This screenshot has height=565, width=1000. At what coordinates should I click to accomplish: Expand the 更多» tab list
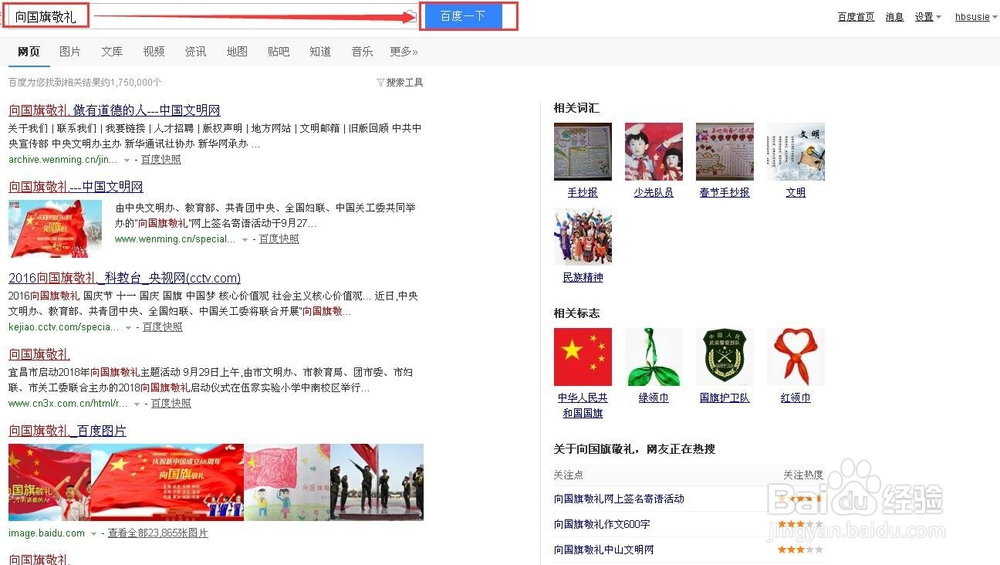click(x=404, y=52)
